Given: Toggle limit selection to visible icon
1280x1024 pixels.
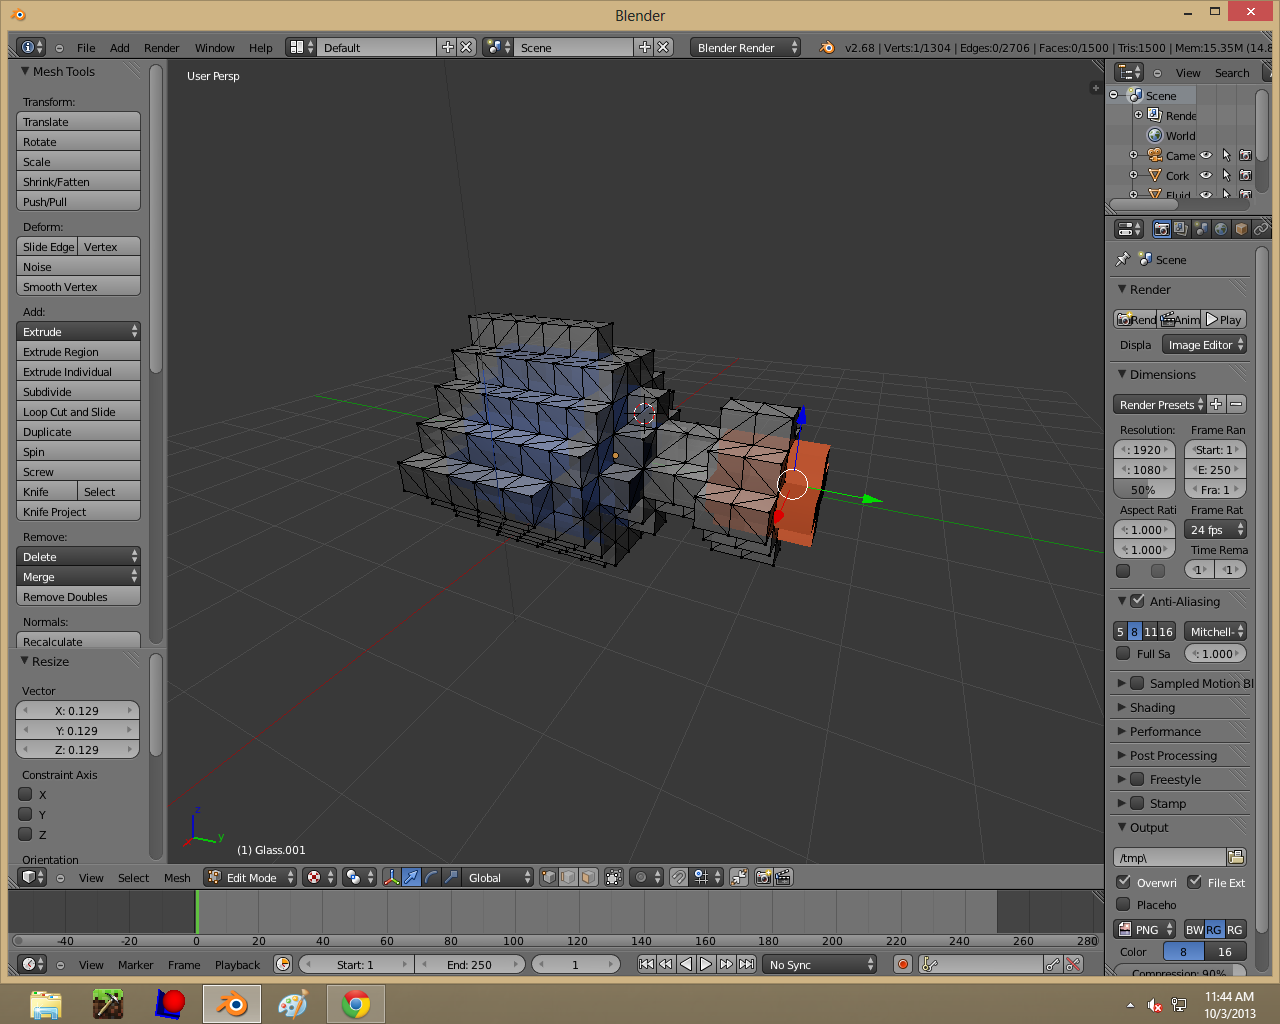Looking at the screenshot, I should (x=614, y=877).
